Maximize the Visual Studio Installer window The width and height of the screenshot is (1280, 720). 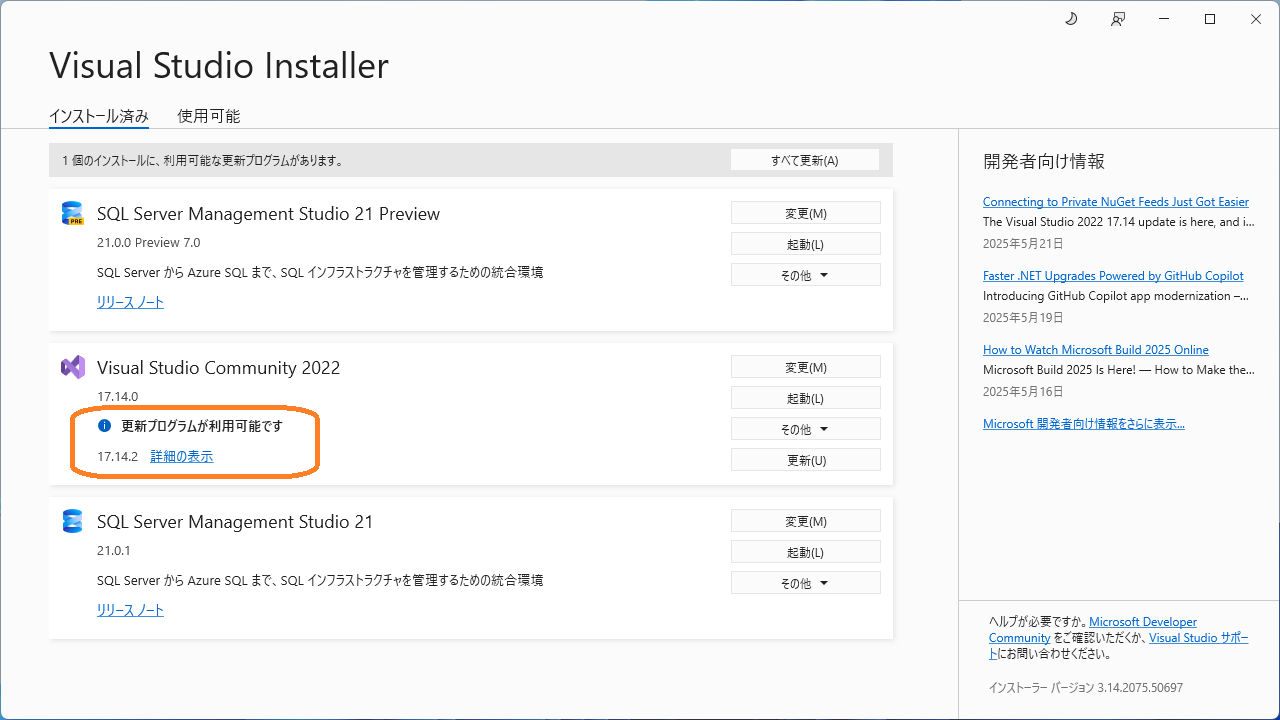pos(1210,19)
